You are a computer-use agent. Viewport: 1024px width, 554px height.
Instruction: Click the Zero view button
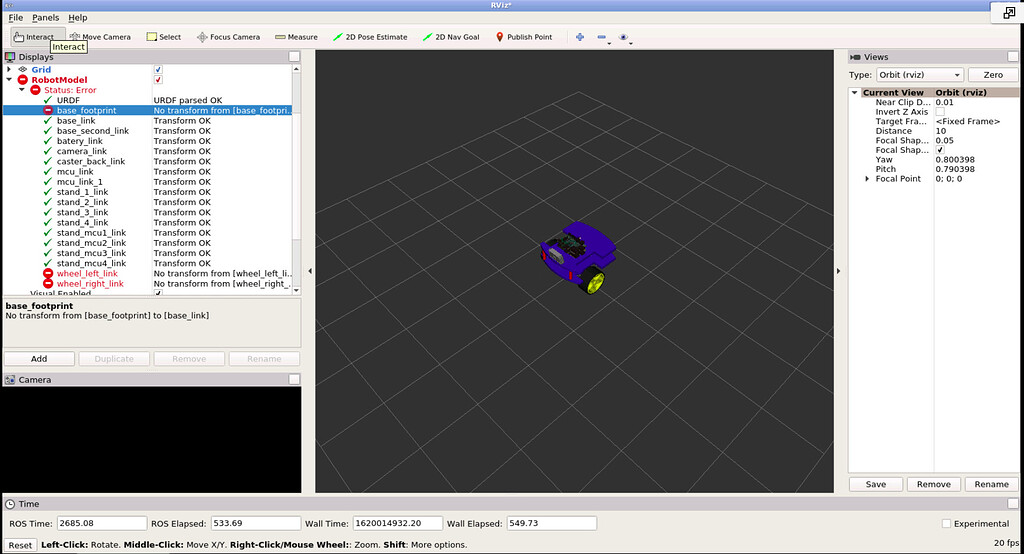tap(993, 74)
